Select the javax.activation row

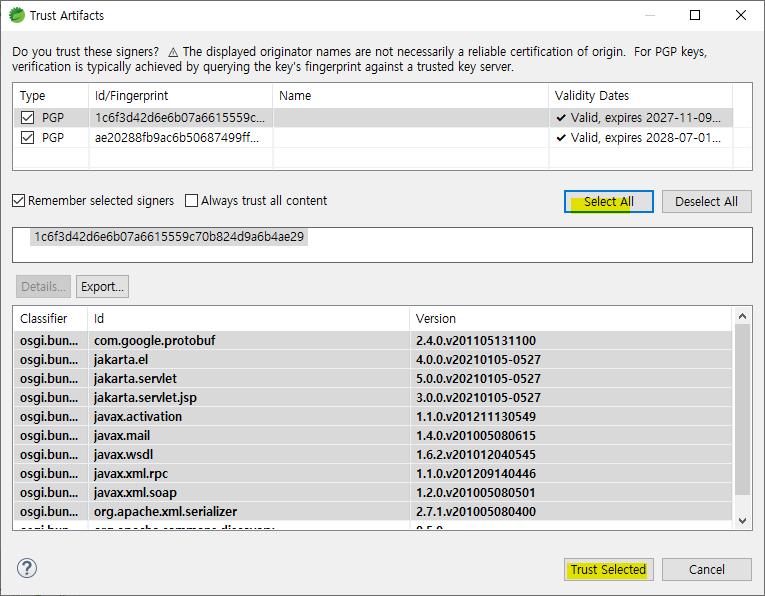click(373, 417)
